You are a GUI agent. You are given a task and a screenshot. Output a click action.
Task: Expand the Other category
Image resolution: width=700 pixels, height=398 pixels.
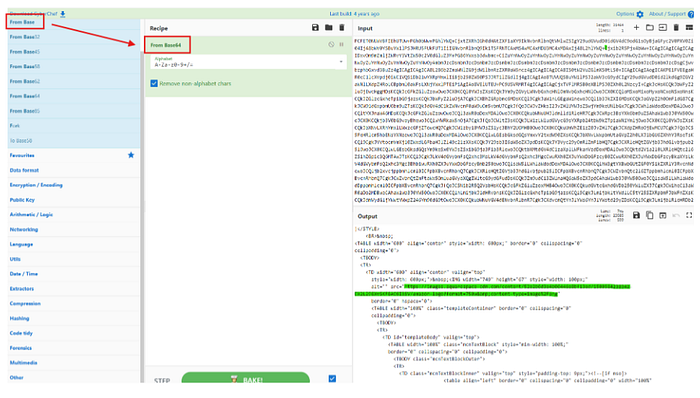pos(73,377)
